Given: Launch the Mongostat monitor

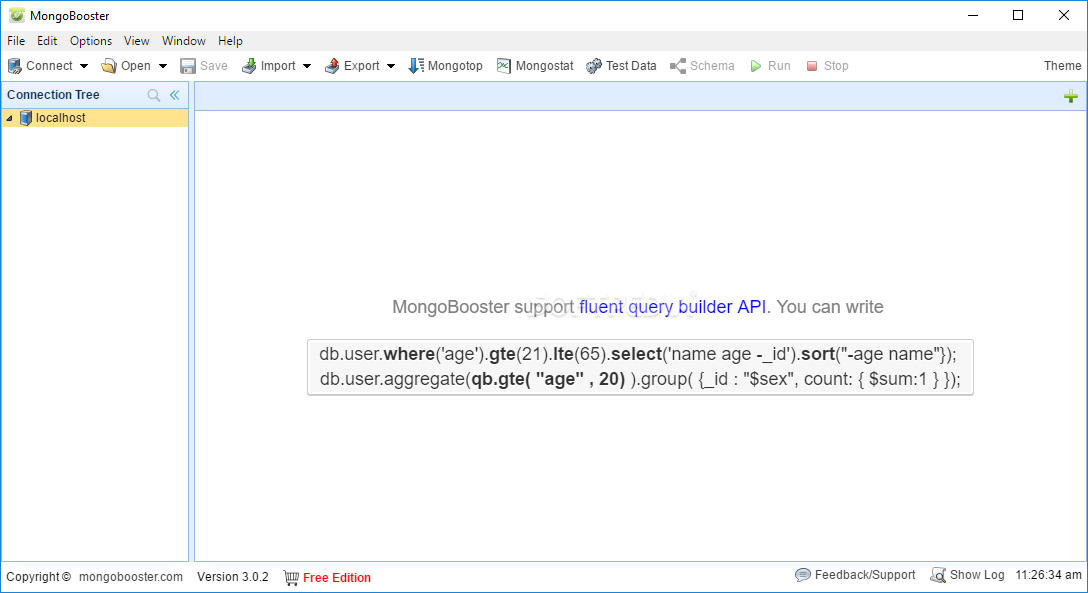Looking at the screenshot, I should 535,66.
